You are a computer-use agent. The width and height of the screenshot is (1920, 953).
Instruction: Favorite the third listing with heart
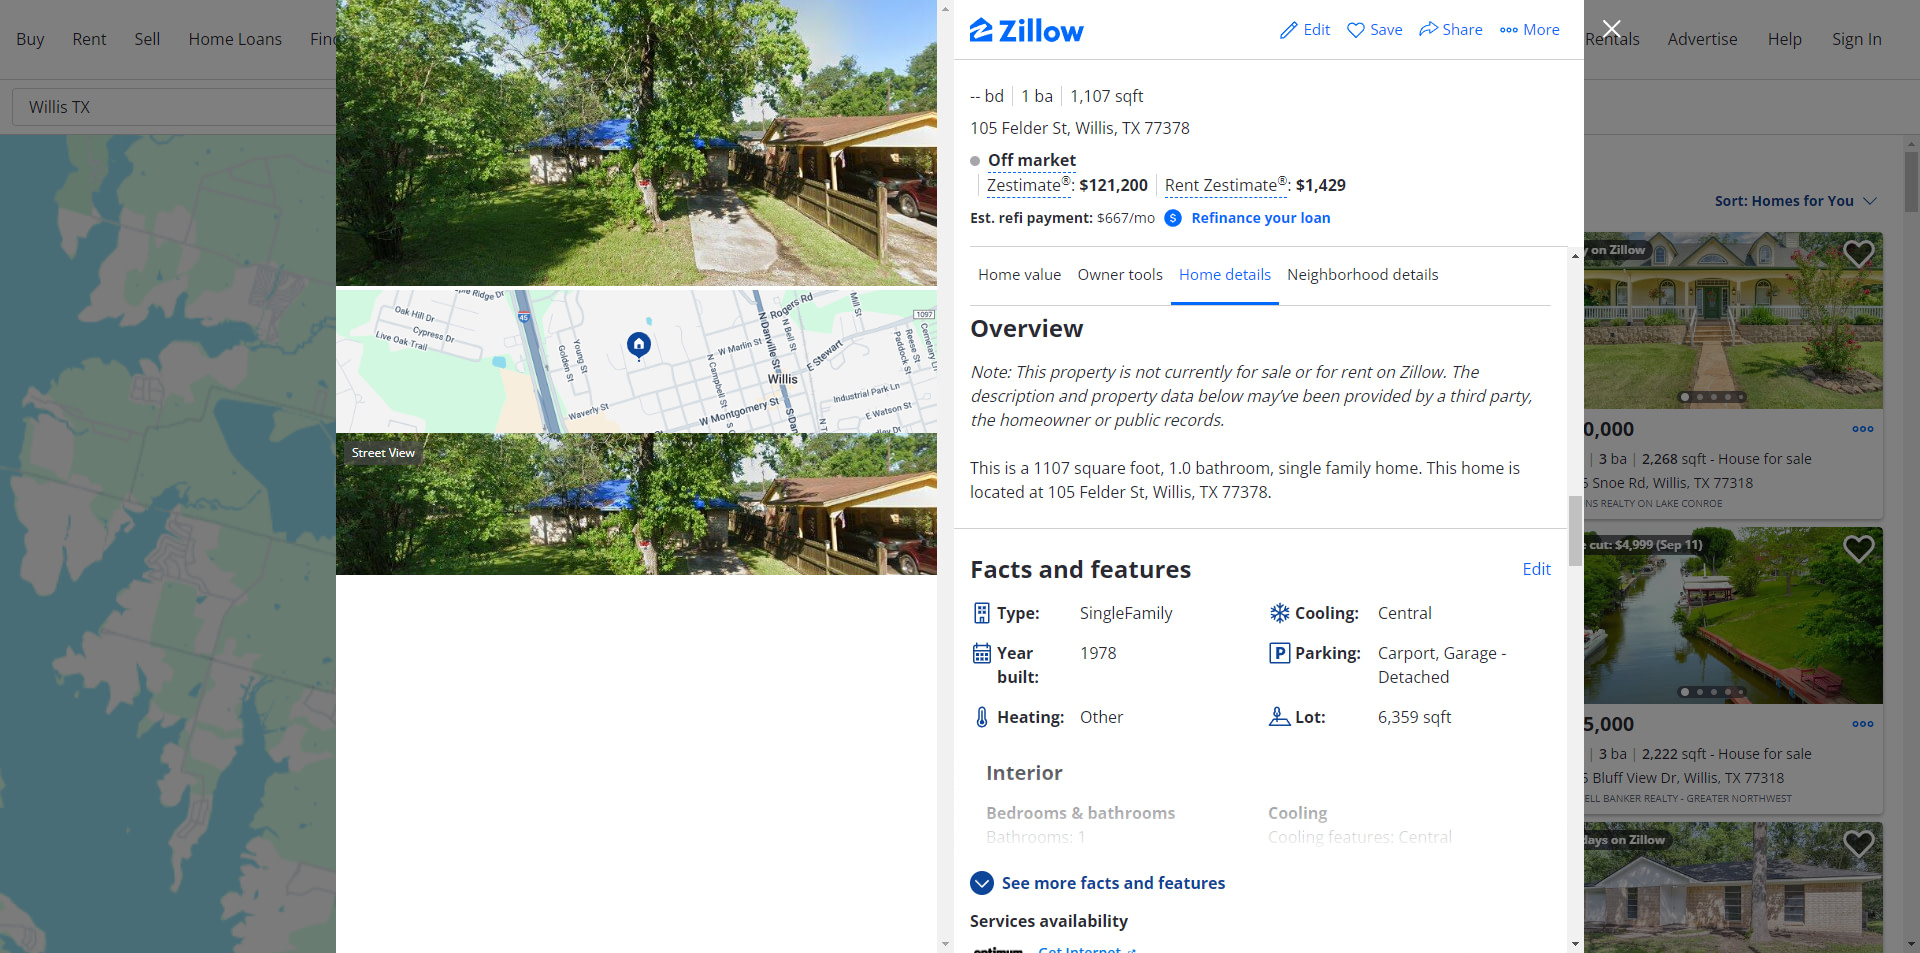[x=1858, y=843]
